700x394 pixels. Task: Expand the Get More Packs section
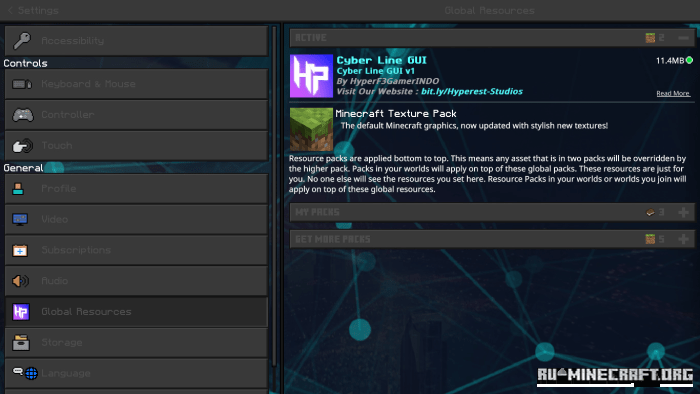point(683,239)
